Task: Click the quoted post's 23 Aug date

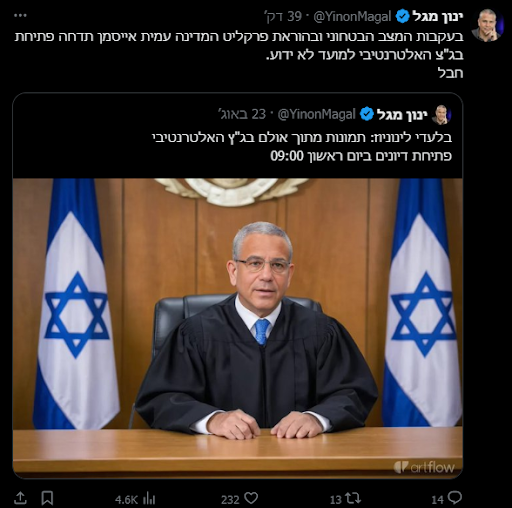Action: tap(242, 114)
